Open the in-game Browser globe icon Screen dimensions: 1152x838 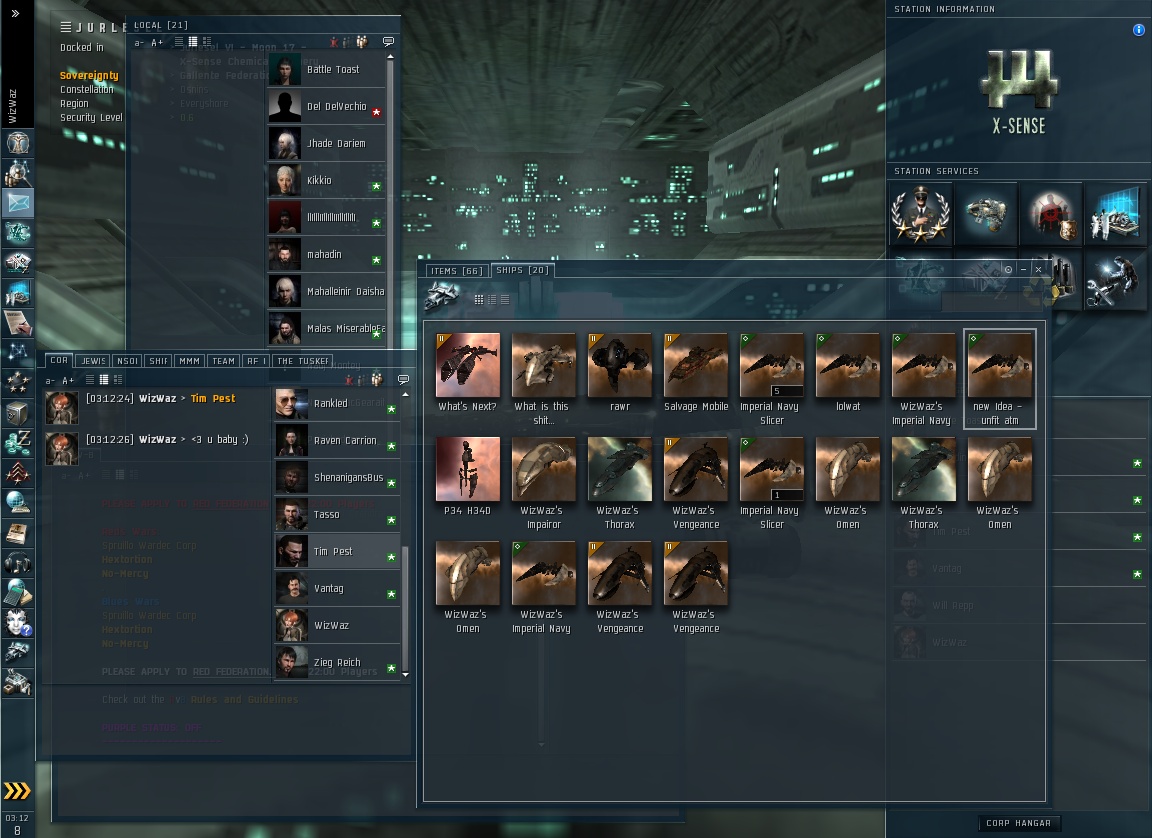(x=18, y=502)
